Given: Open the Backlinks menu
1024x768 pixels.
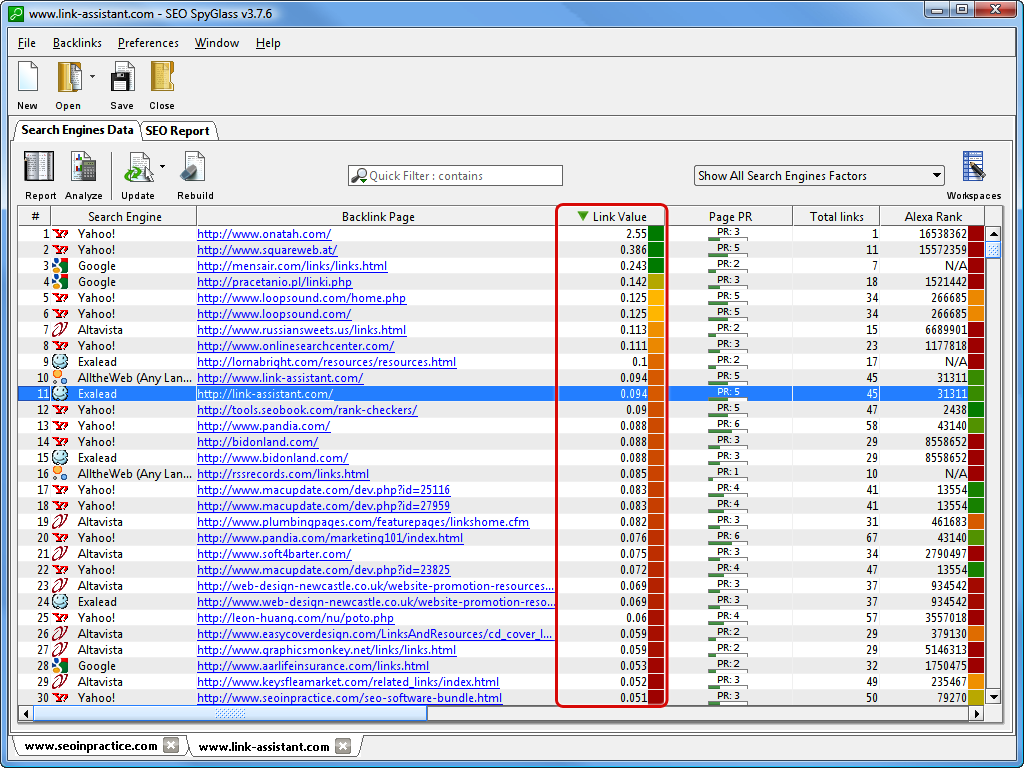Looking at the screenshot, I should pos(77,43).
